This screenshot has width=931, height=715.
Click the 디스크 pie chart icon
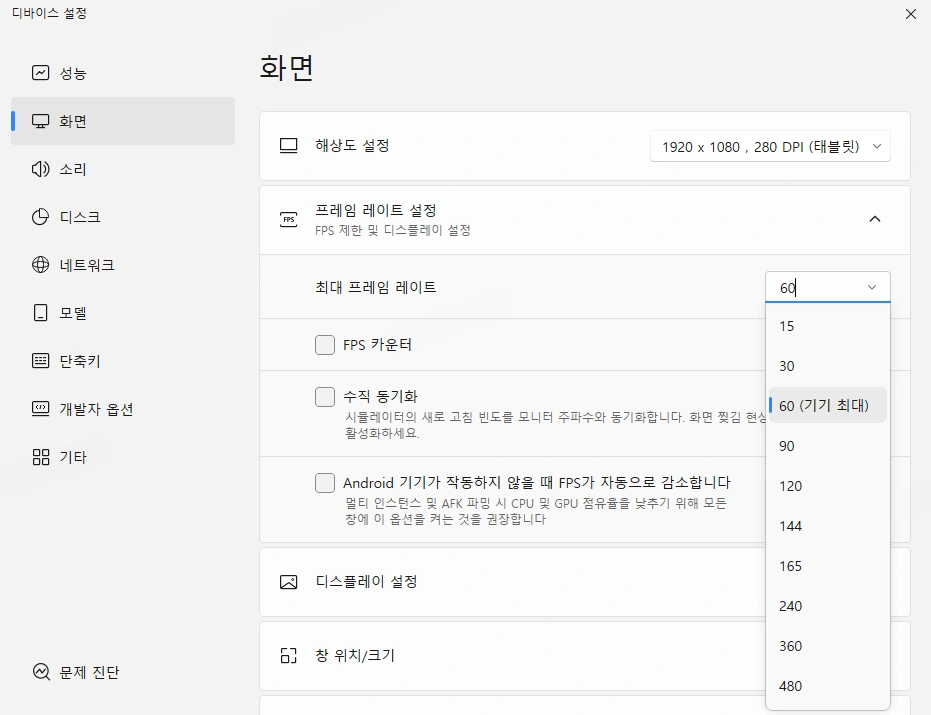pyautogui.click(x=40, y=217)
